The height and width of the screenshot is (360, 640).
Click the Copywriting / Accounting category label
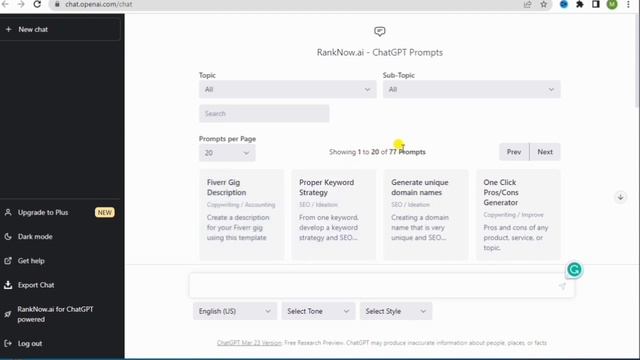[241, 205]
